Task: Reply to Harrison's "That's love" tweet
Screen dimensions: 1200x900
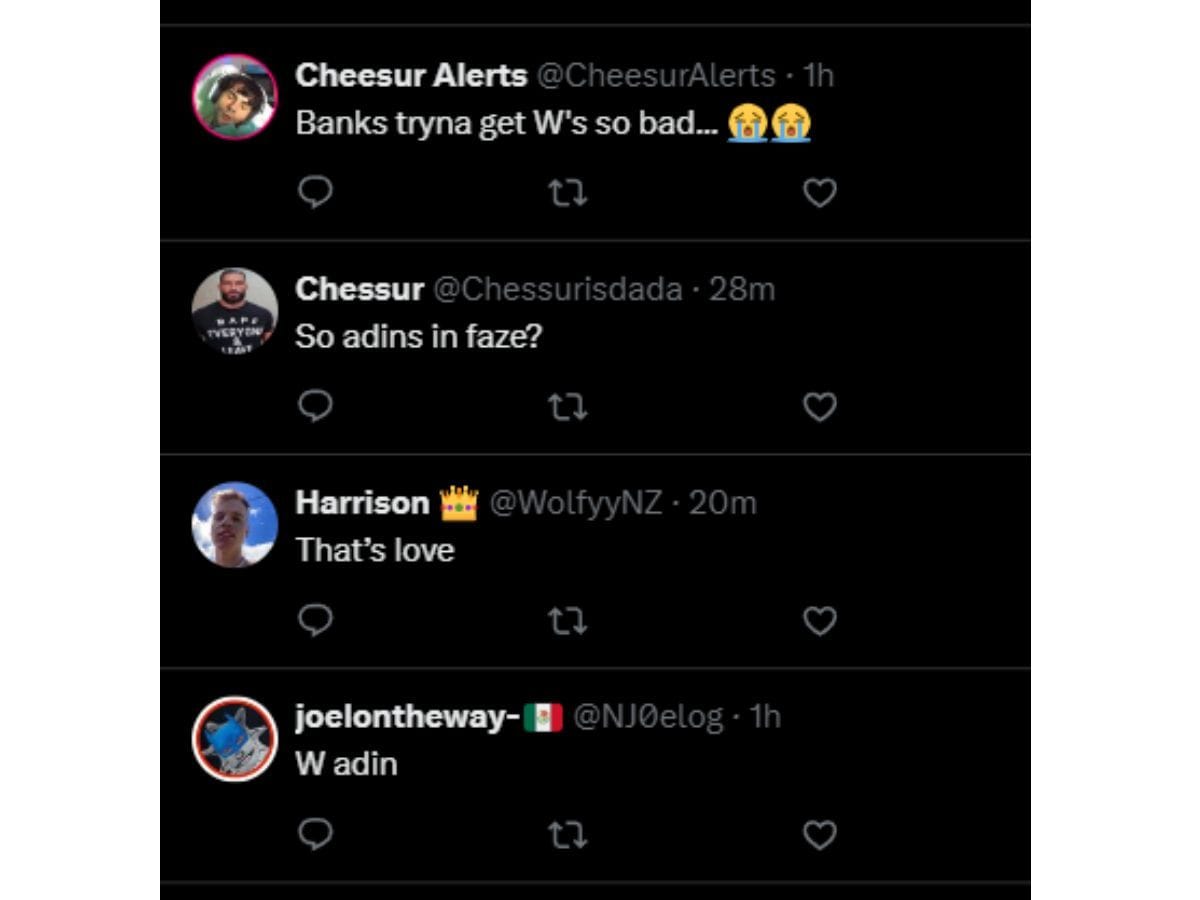Action: 315,621
